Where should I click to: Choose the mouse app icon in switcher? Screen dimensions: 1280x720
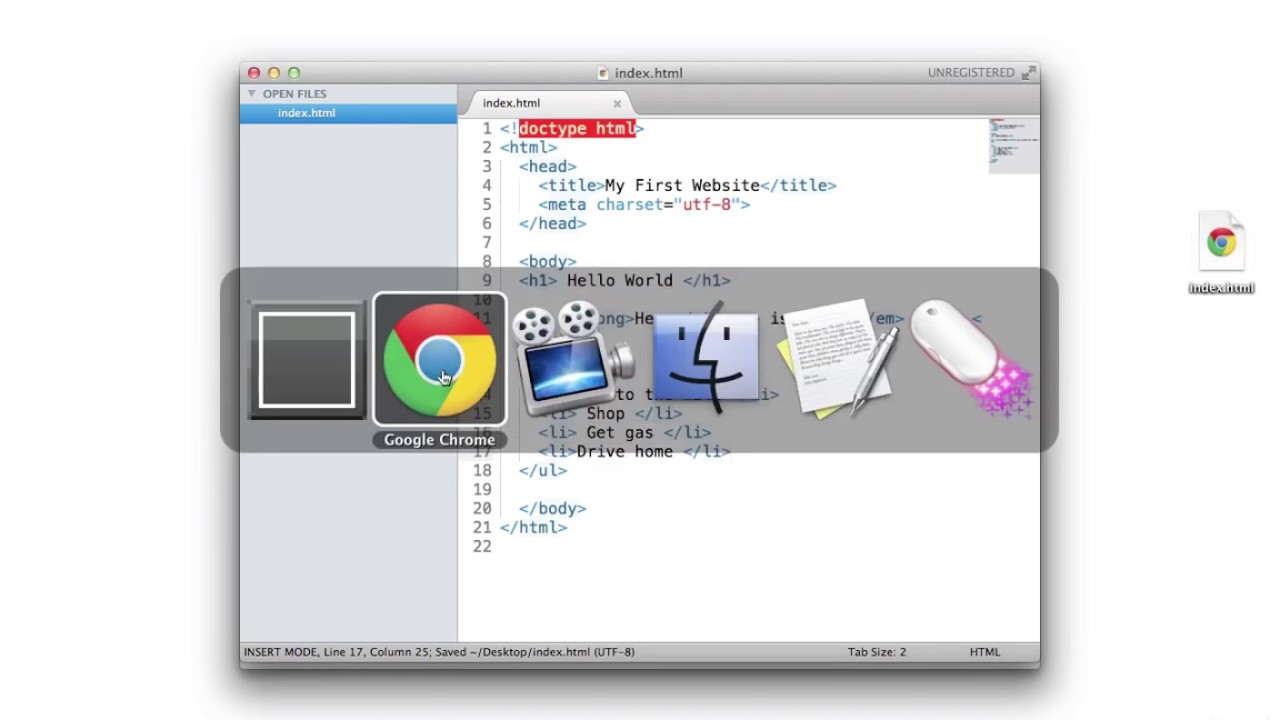coord(970,360)
